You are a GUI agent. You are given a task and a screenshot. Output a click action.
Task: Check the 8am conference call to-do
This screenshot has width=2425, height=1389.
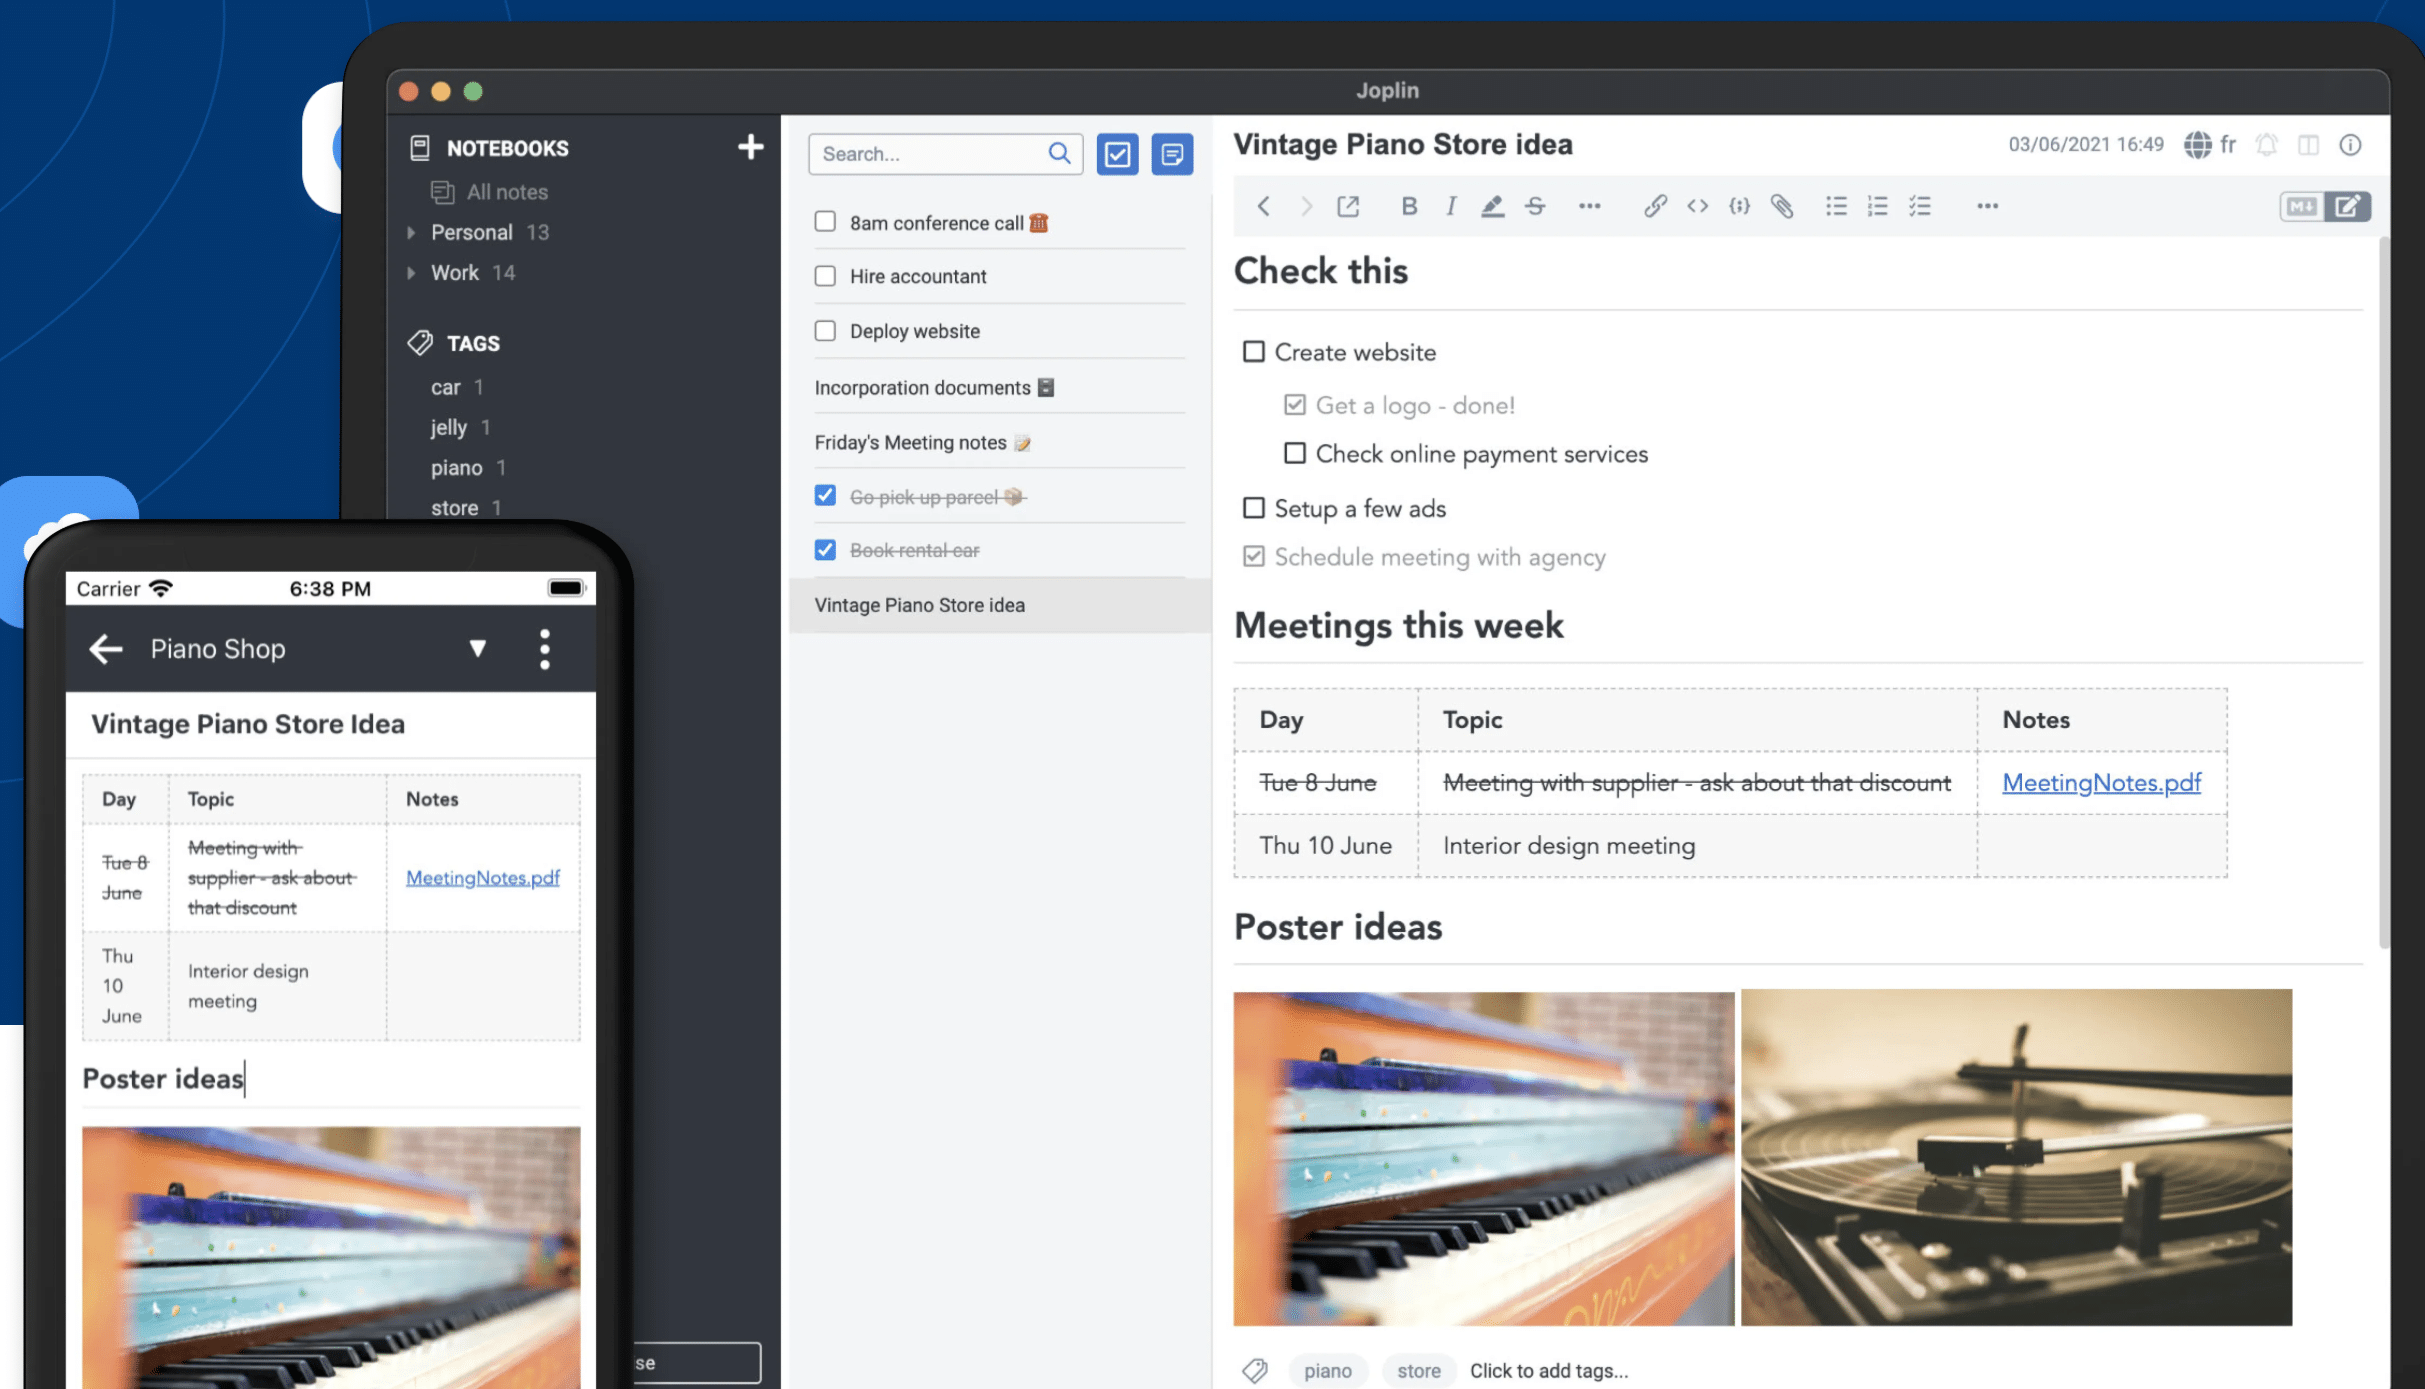coord(825,221)
